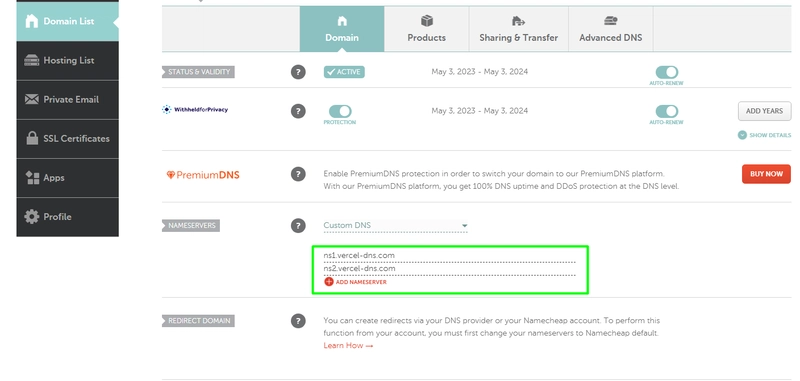Click help icon for PremiumDNS row
This screenshot has height=381, width=800.
tap(298, 174)
